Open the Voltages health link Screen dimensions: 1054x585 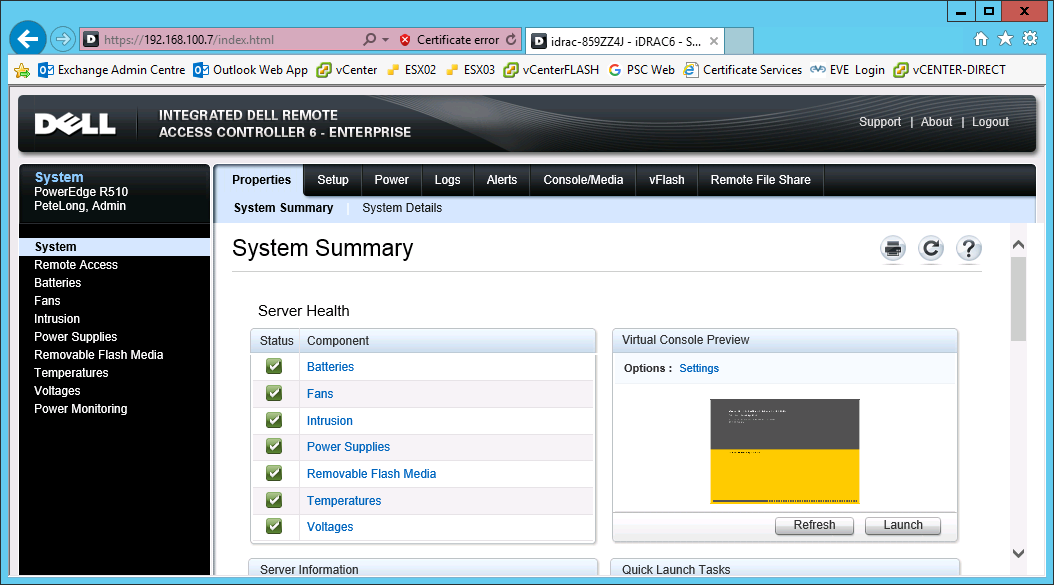coord(329,527)
